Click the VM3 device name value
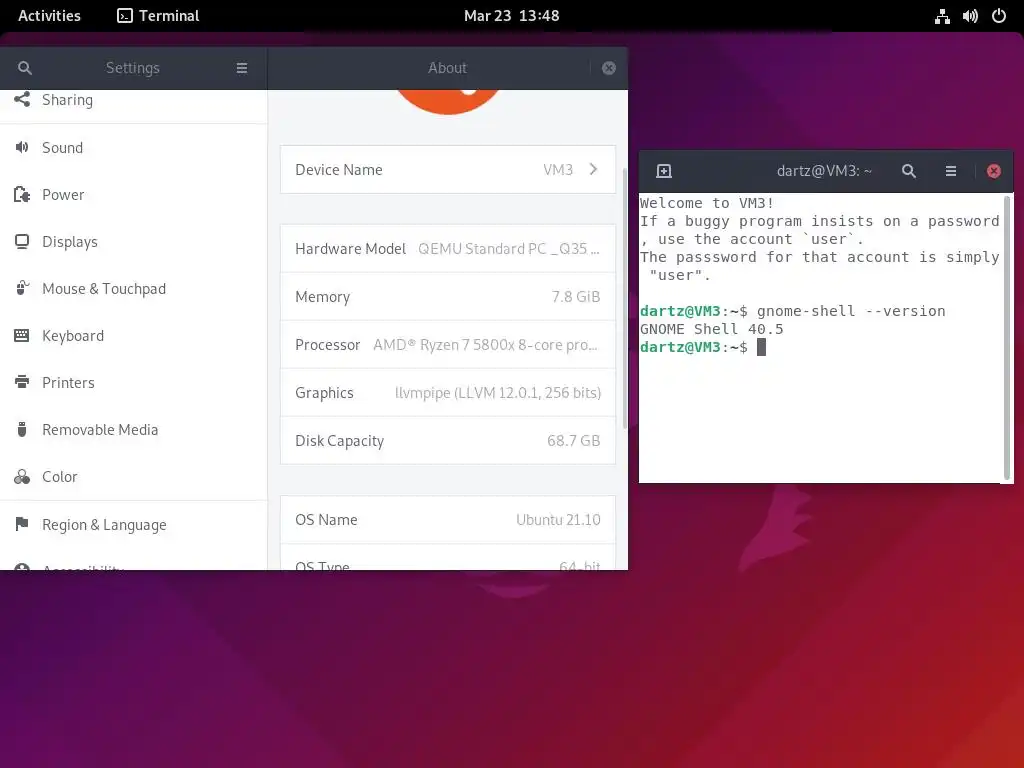The width and height of the screenshot is (1024, 768). coord(558,170)
